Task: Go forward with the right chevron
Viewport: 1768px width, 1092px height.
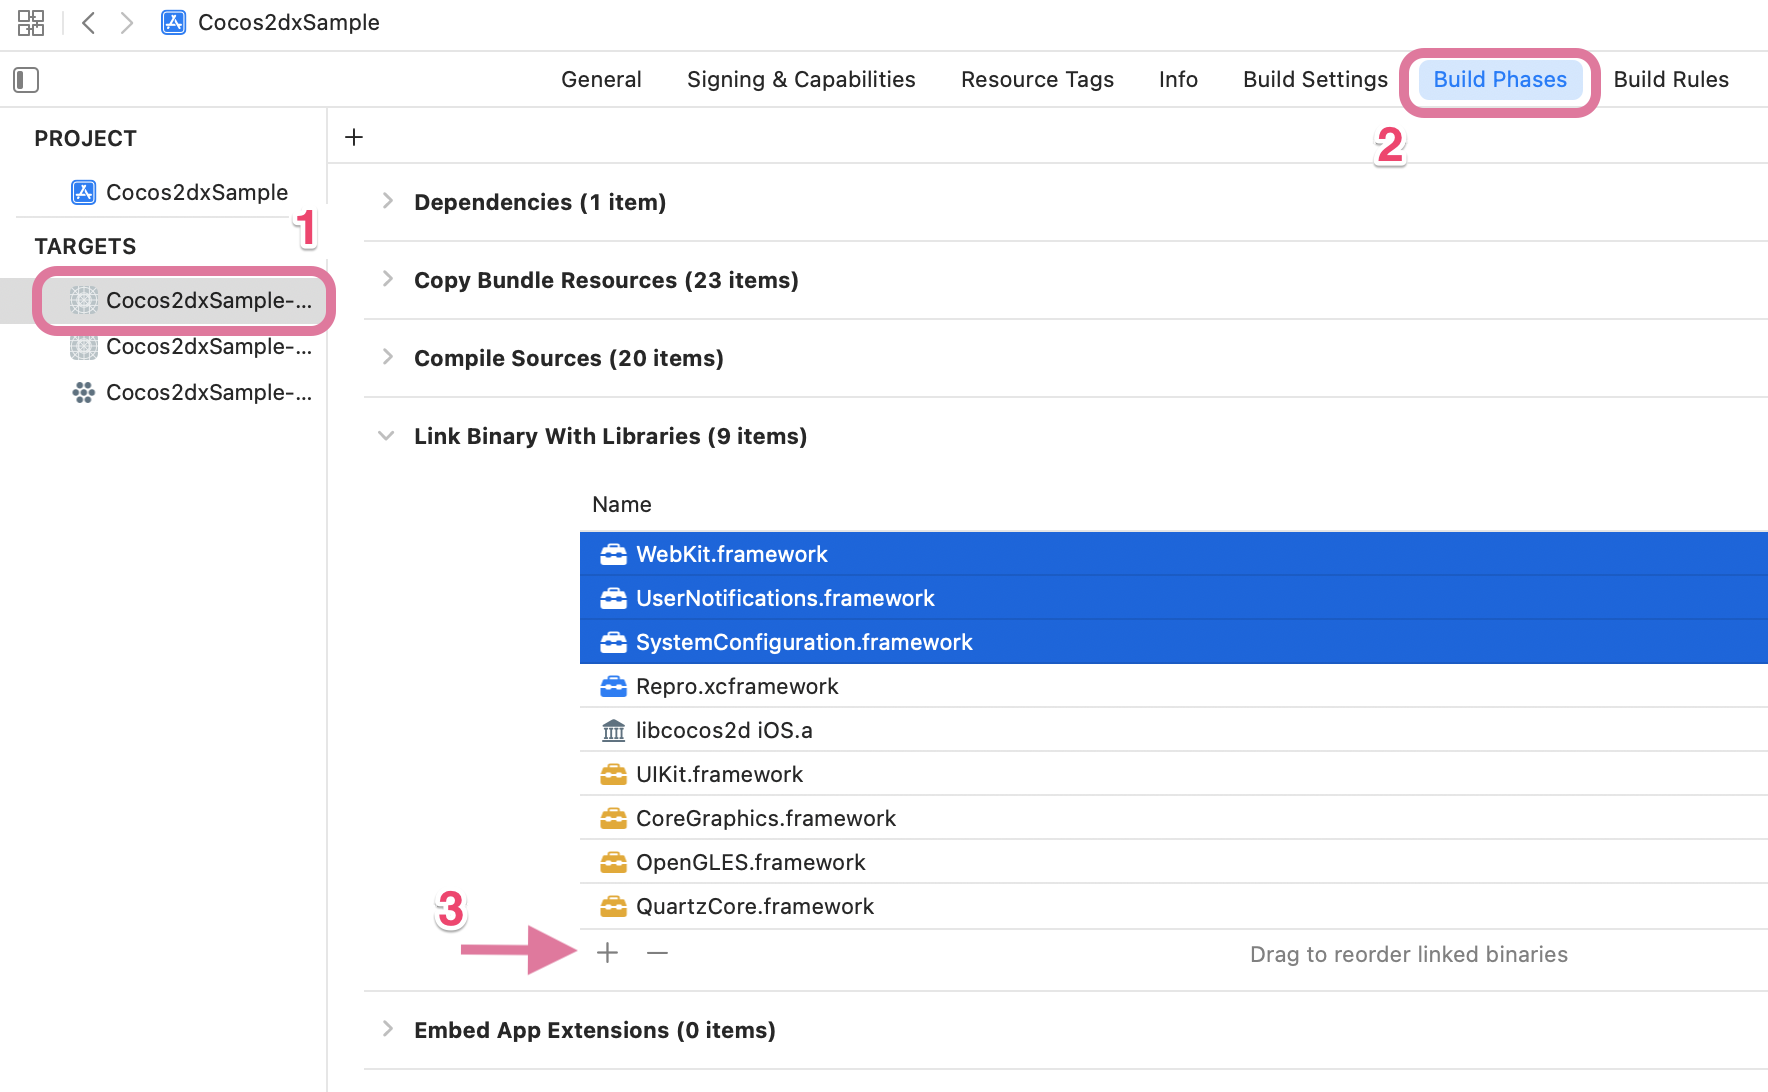Action: [126, 23]
